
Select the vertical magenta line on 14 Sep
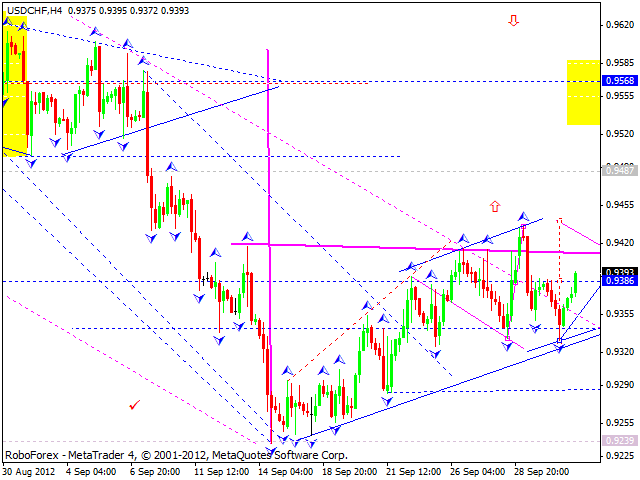(x=269, y=245)
